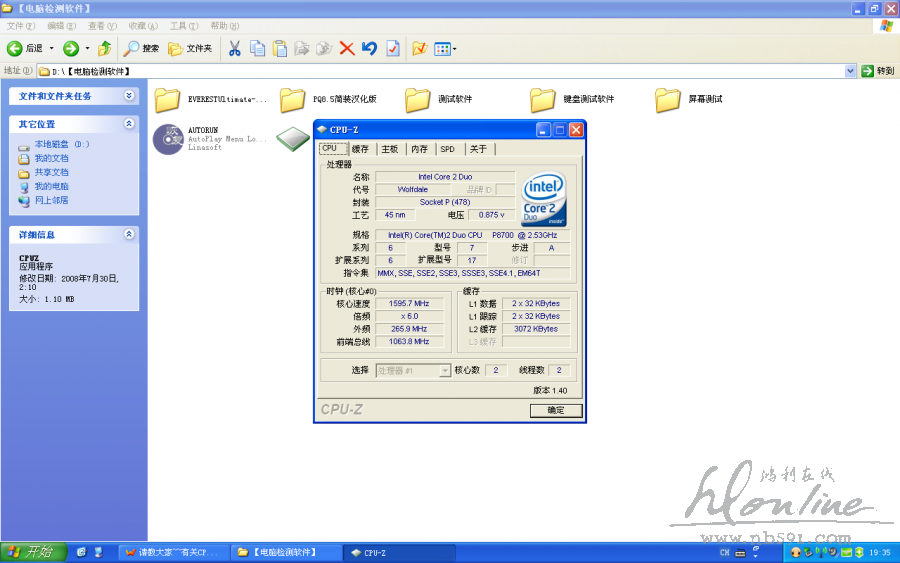
Task: Click the Cut scissors icon in toolbar
Action: coord(234,48)
